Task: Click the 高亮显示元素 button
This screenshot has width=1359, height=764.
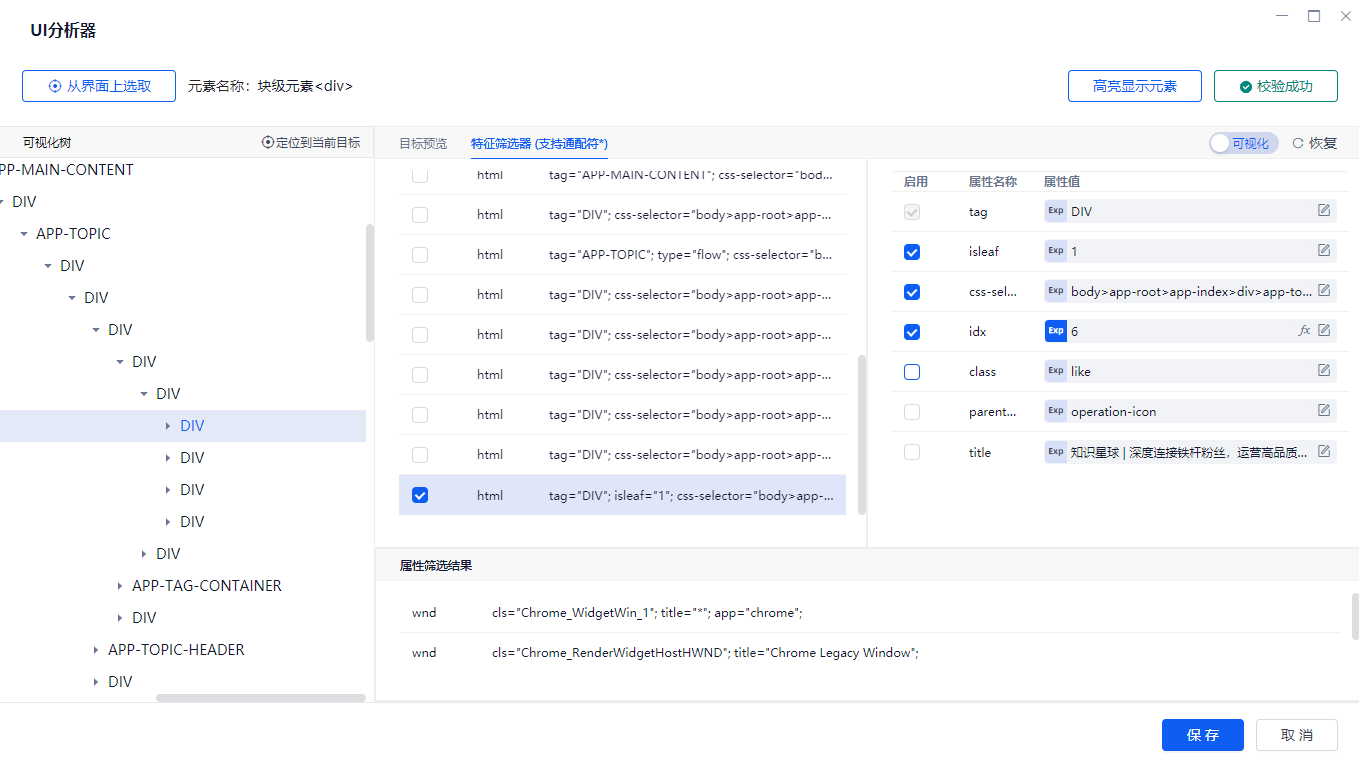Action: [1135, 86]
